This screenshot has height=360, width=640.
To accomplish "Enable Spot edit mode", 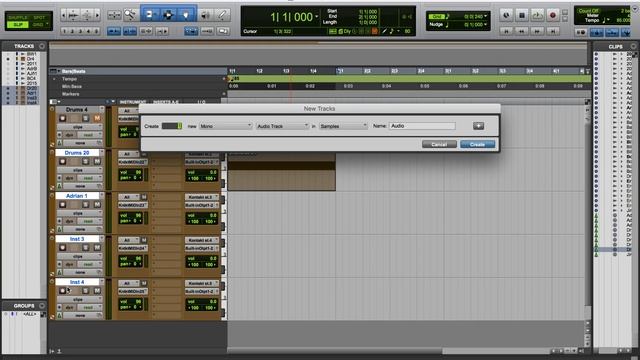I will tap(39, 18).
